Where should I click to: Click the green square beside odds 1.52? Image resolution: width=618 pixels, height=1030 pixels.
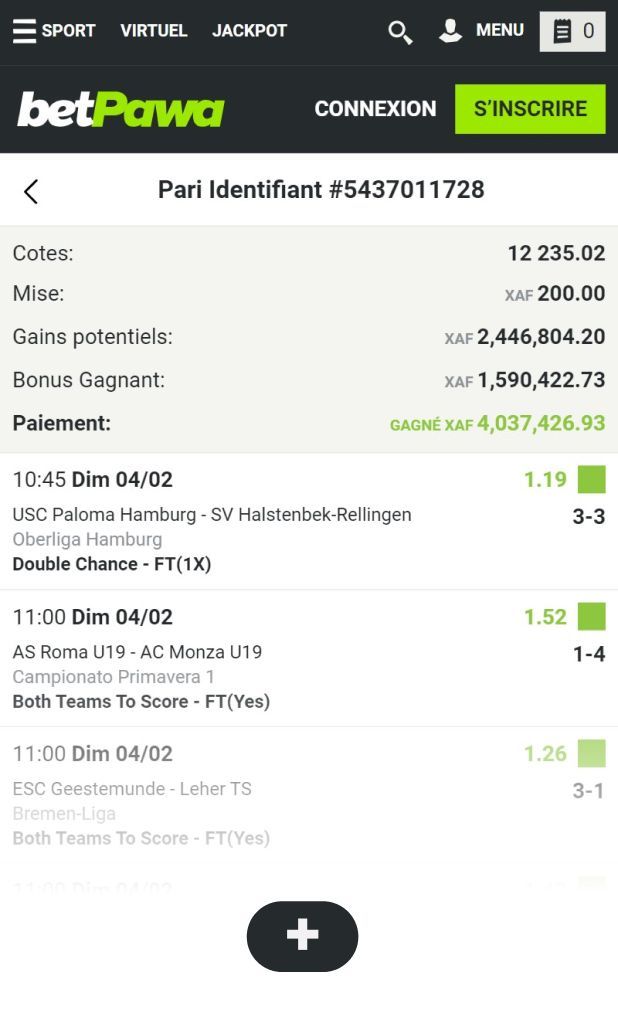coord(591,617)
